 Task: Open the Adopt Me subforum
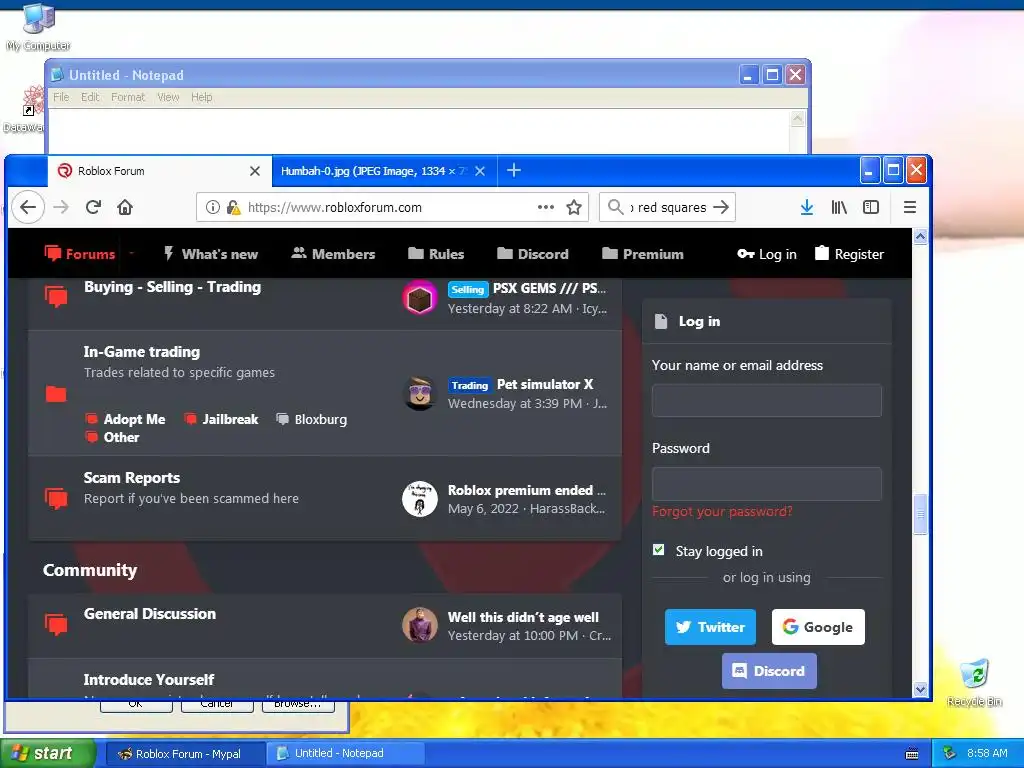[135, 419]
